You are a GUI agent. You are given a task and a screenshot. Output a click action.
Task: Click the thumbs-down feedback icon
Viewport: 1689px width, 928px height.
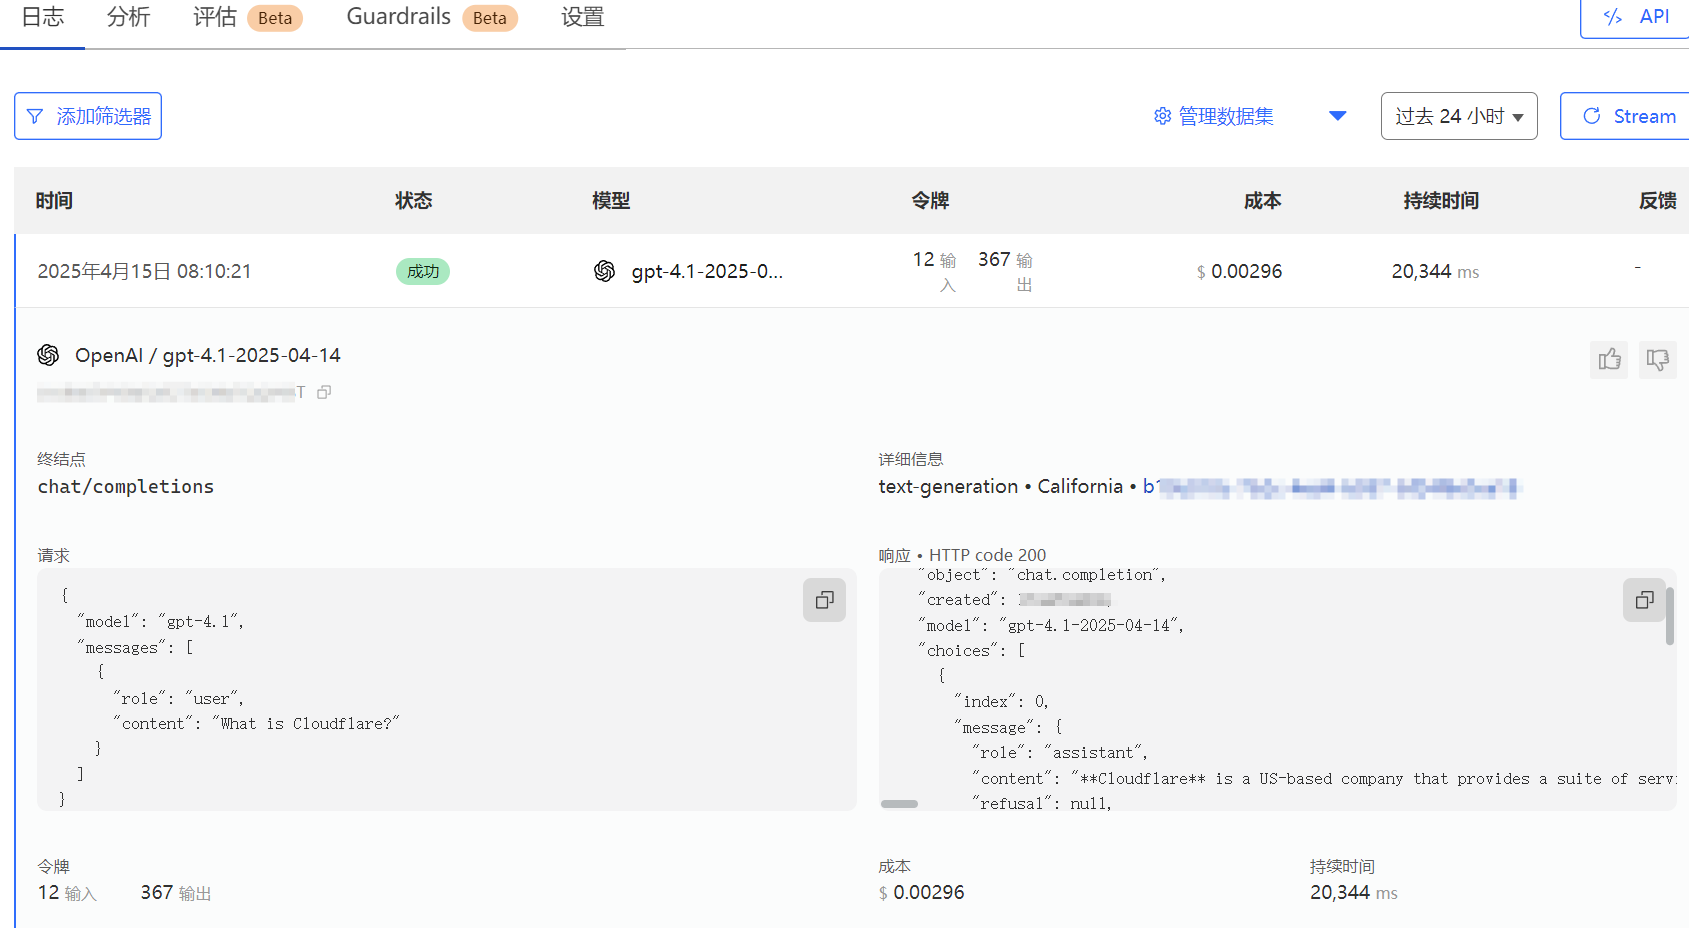point(1657,360)
